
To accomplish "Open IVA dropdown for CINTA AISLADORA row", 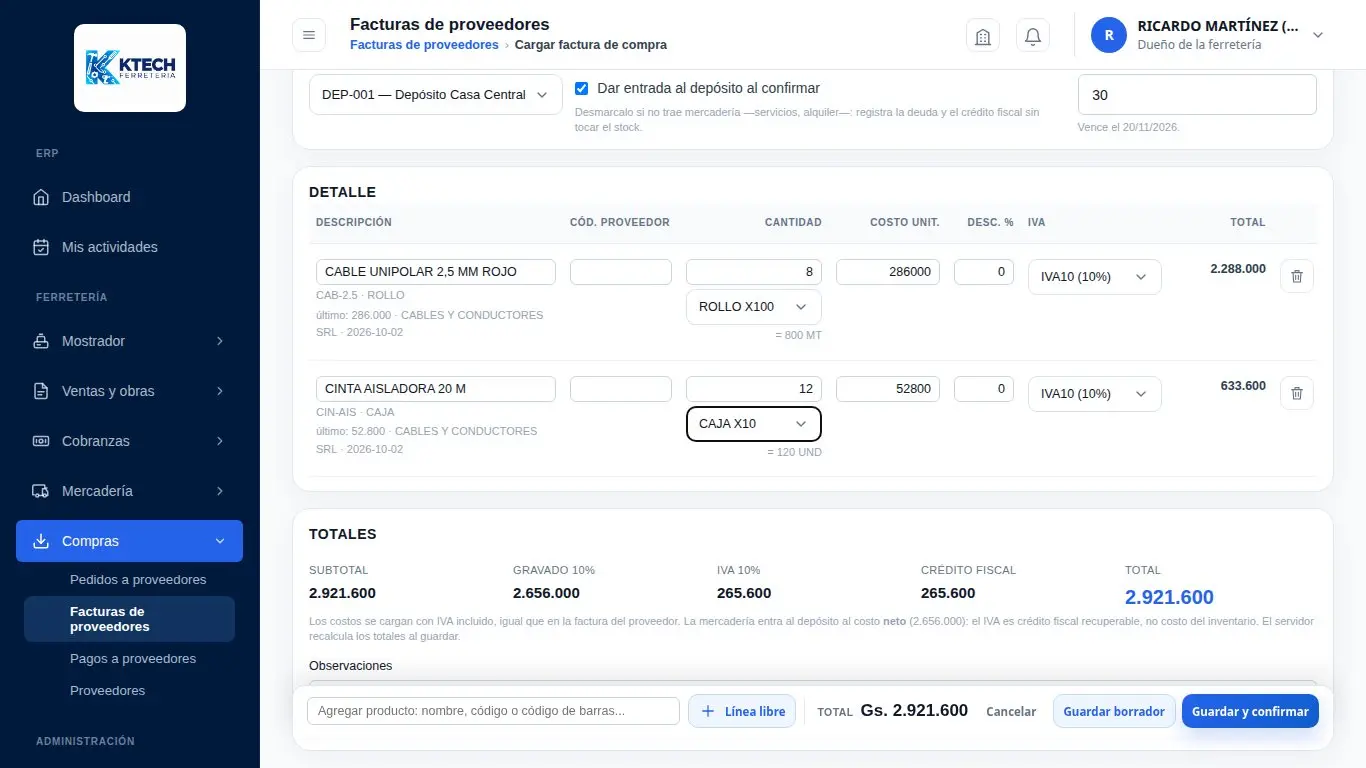I will point(1095,394).
